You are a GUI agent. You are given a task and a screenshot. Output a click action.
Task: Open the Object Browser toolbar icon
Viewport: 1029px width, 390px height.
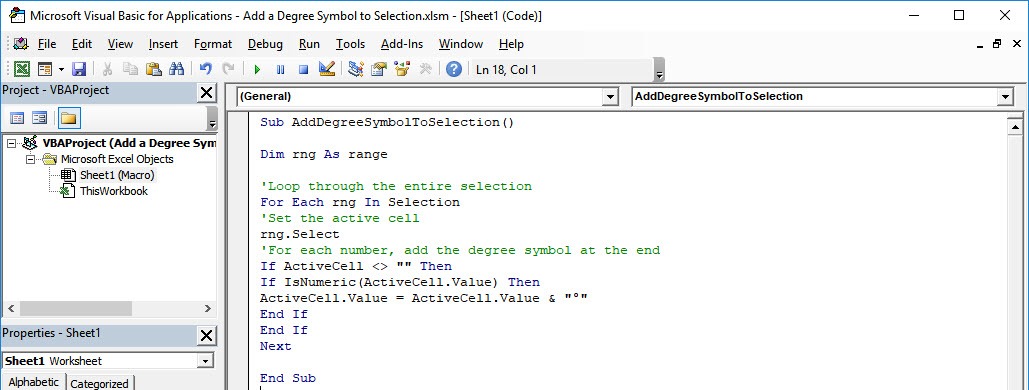pos(402,69)
